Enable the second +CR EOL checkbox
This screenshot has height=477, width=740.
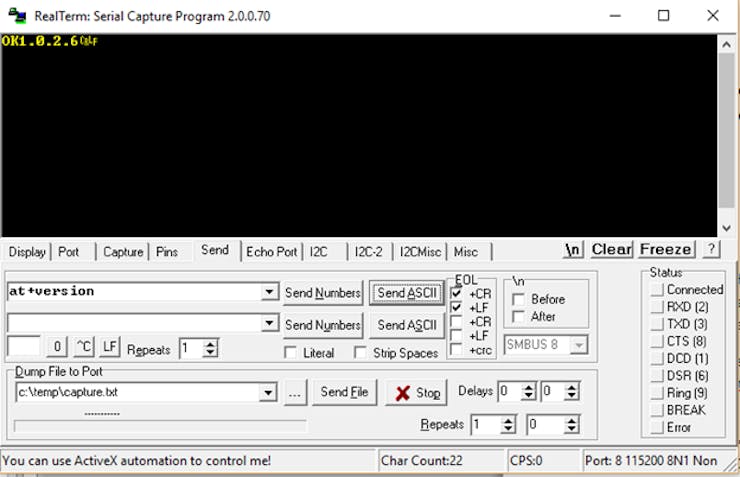(x=456, y=321)
